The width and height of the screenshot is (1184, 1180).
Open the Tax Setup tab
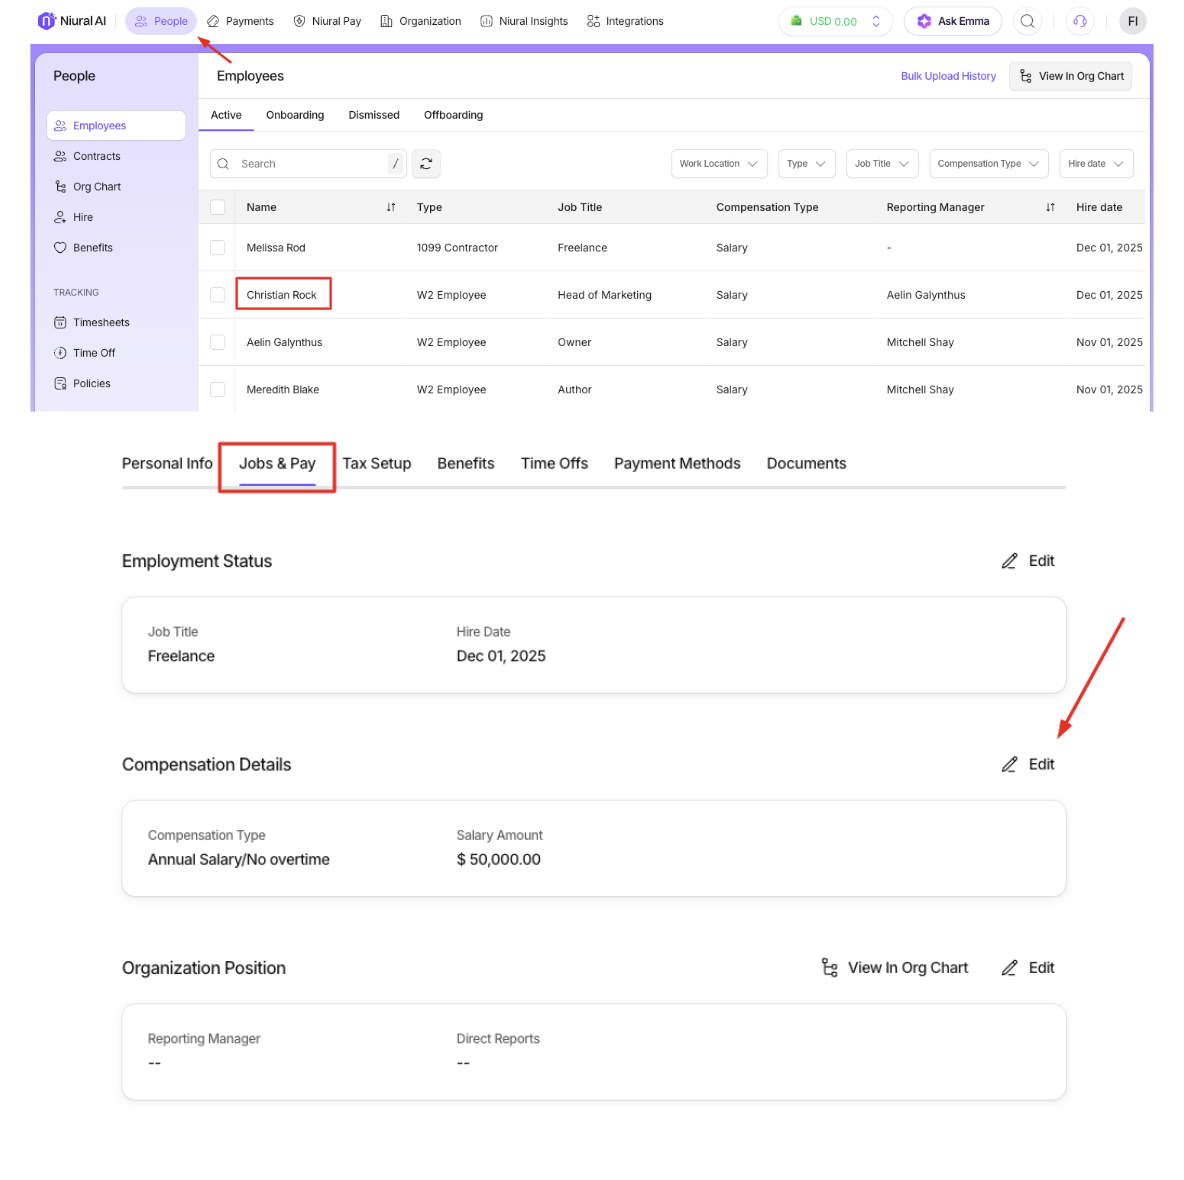click(377, 464)
